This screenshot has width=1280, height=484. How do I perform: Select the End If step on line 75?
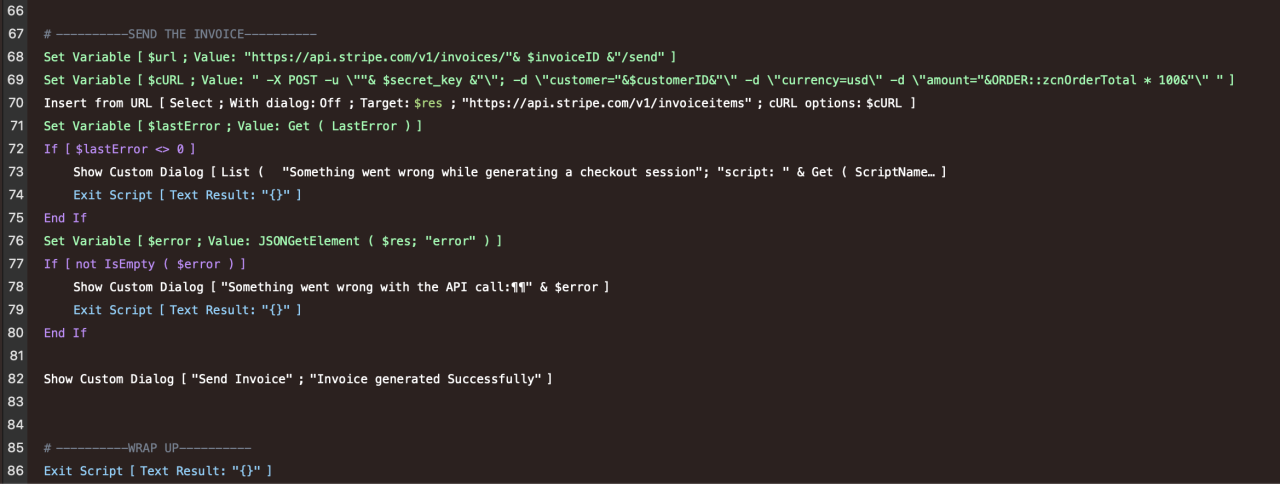point(65,218)
